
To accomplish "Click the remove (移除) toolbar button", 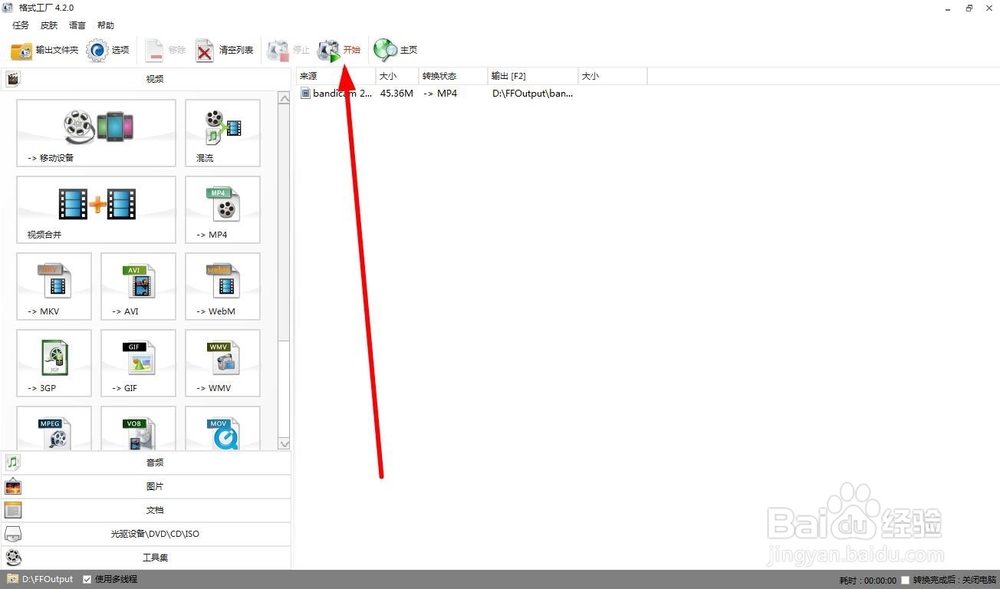I will point(165,50).
